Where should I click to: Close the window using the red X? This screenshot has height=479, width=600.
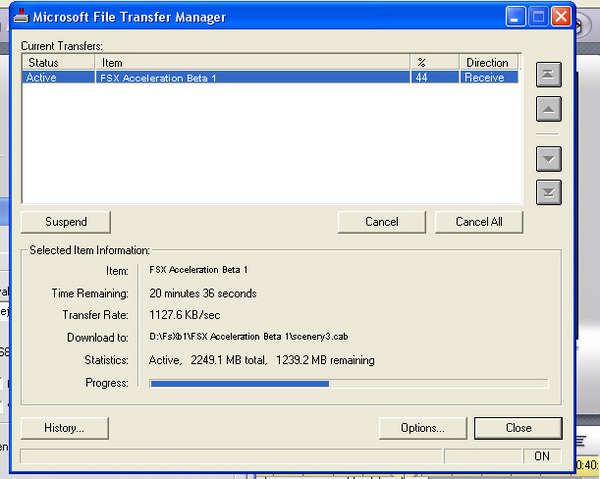561,17
